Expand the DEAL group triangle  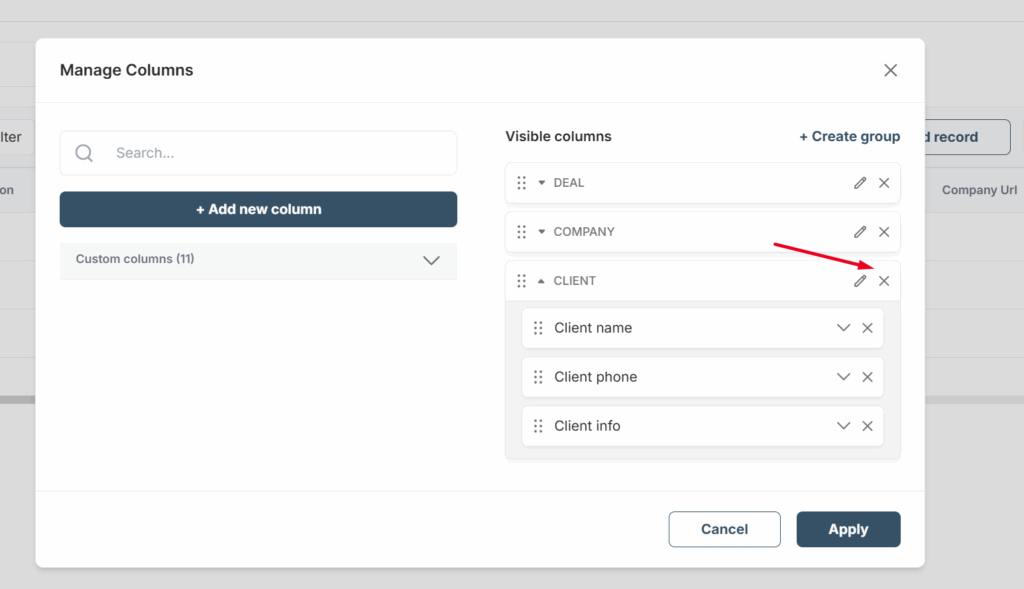point(542,183)
